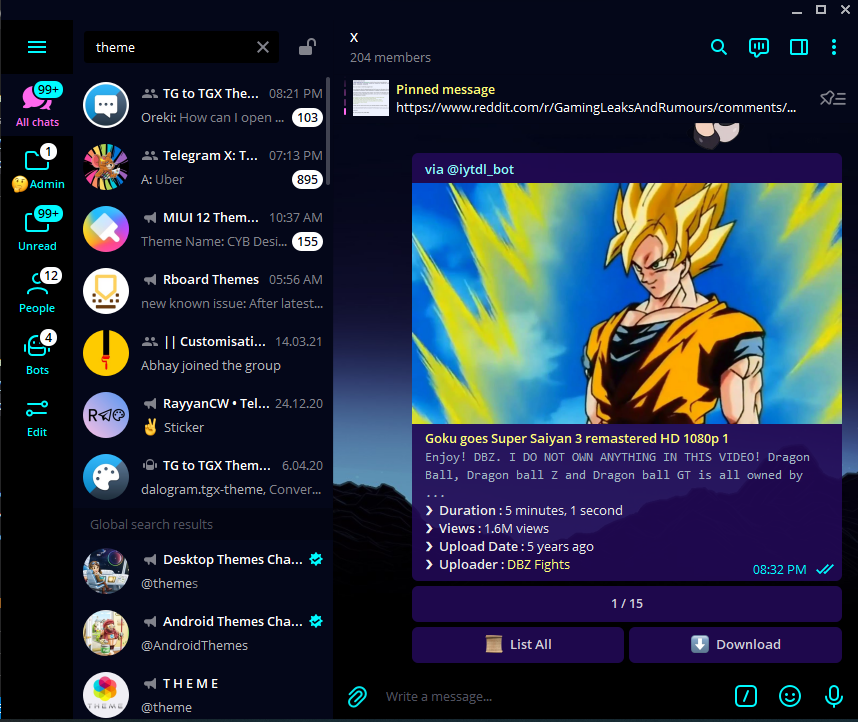Open the emoji picker
This screenshot has width=858, height=722.
click(790, 696)
